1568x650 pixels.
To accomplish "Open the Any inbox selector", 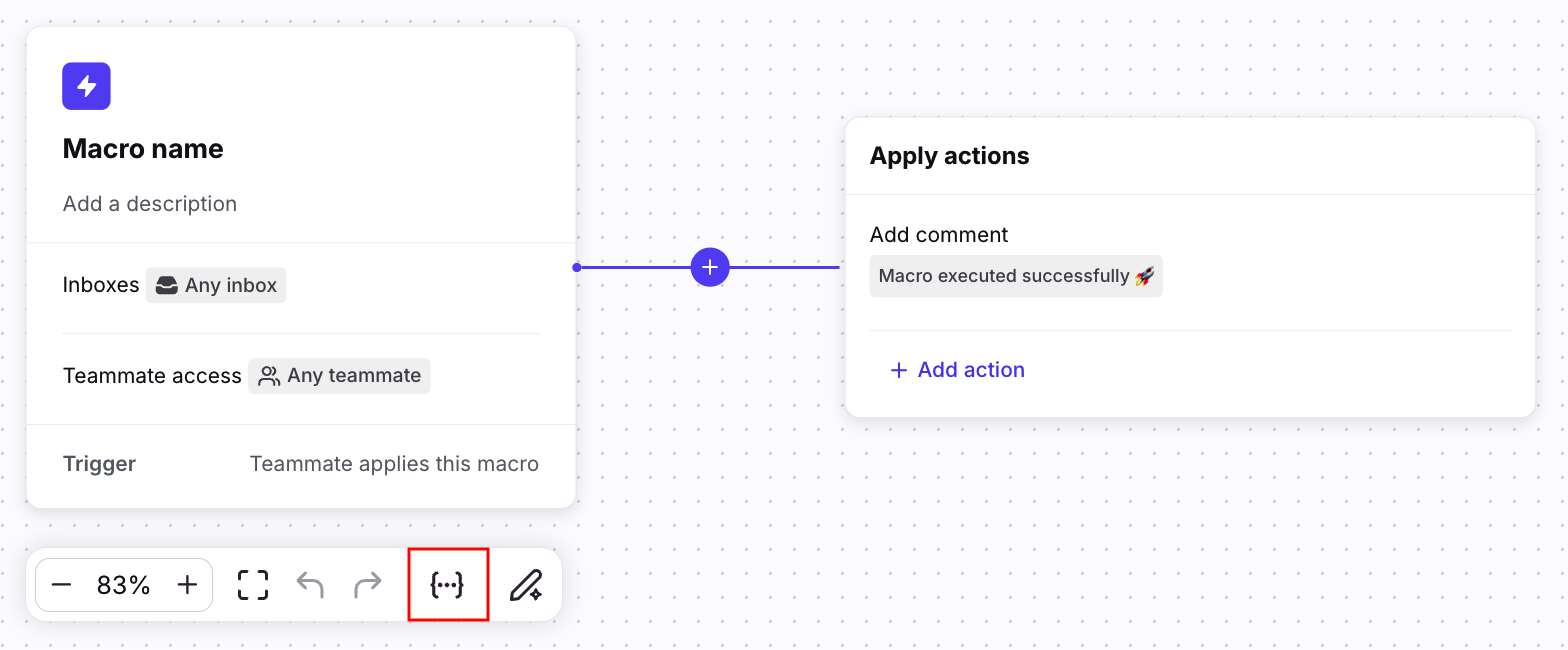I will tap(216, 285).
